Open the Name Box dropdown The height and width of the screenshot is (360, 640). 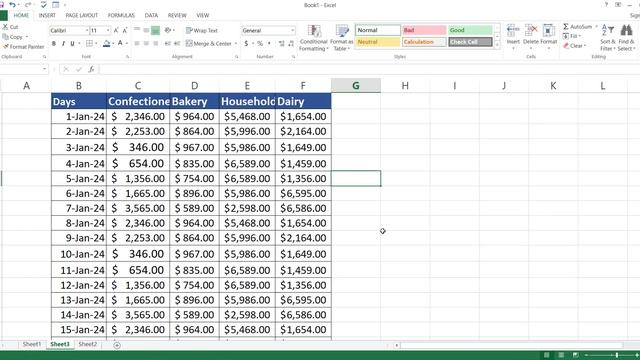pos(44,69)
